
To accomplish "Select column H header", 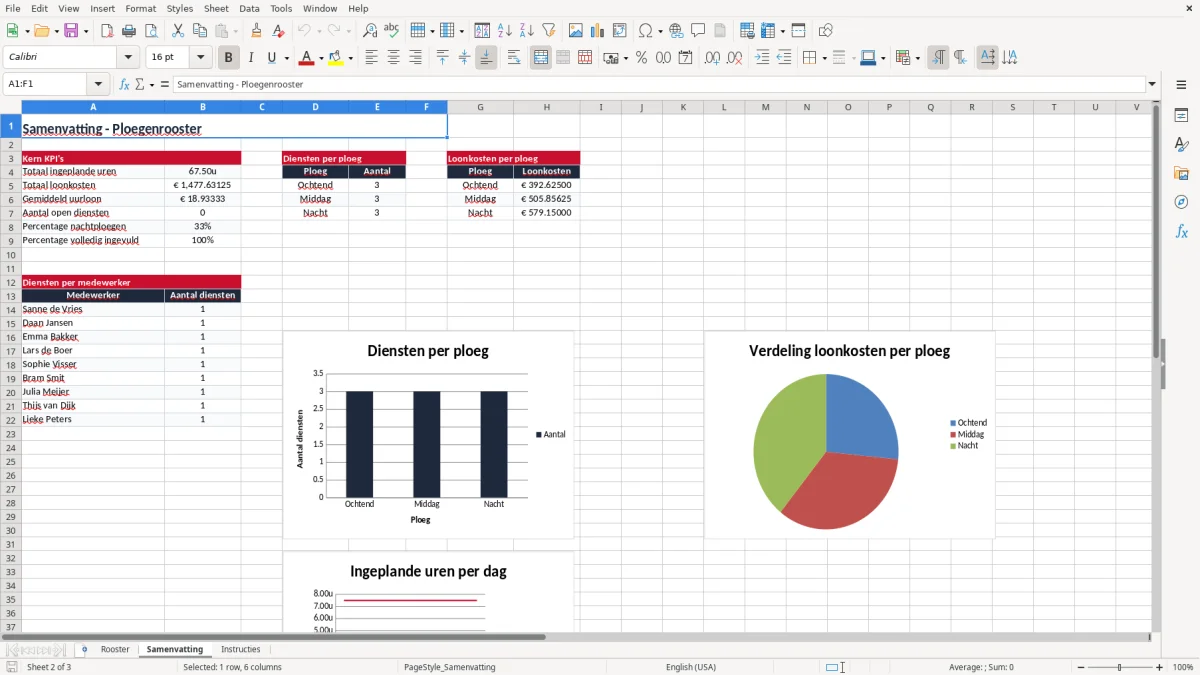I will tap(547, 107).
